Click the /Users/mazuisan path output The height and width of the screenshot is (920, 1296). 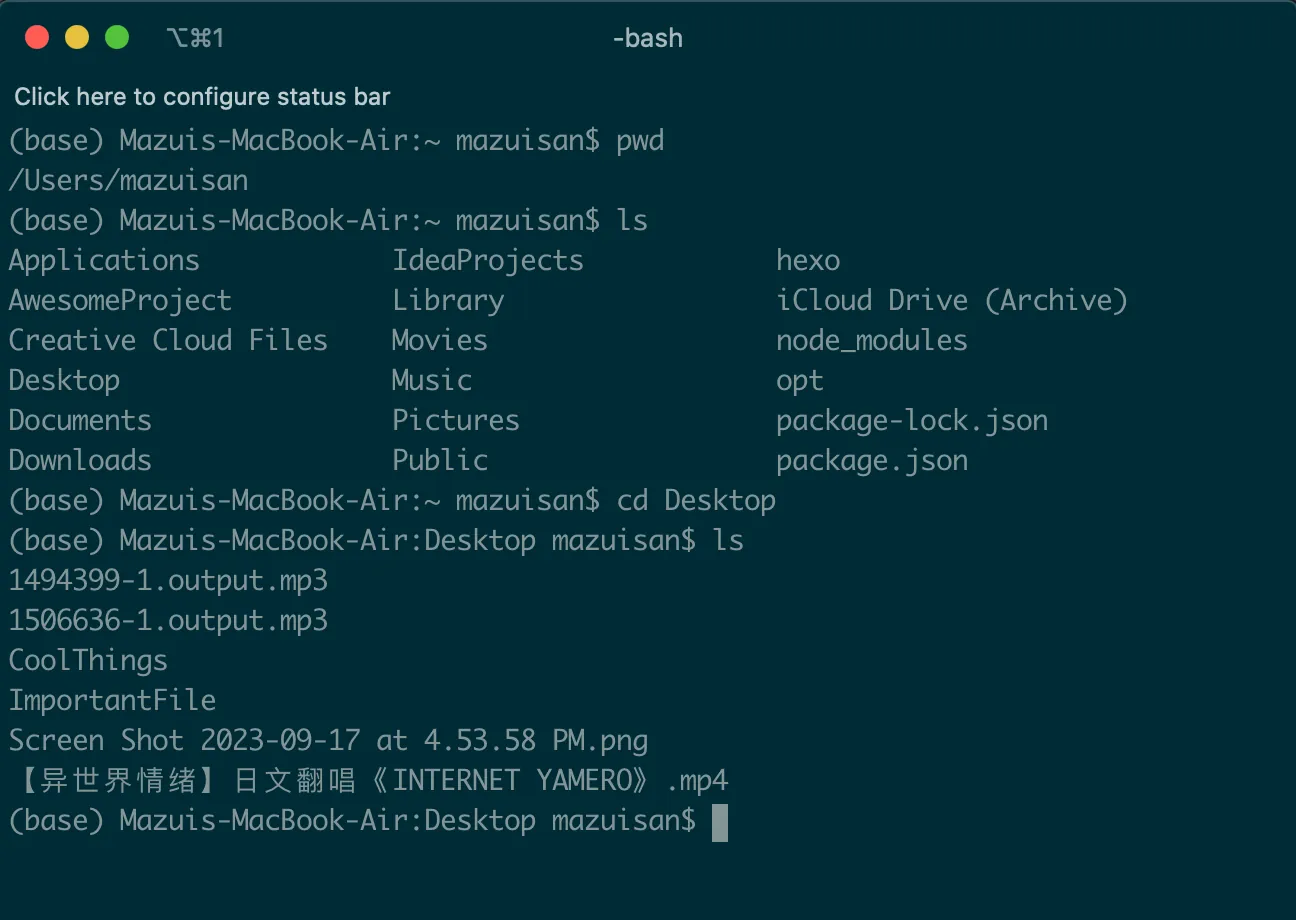click(x=128, y=181)
